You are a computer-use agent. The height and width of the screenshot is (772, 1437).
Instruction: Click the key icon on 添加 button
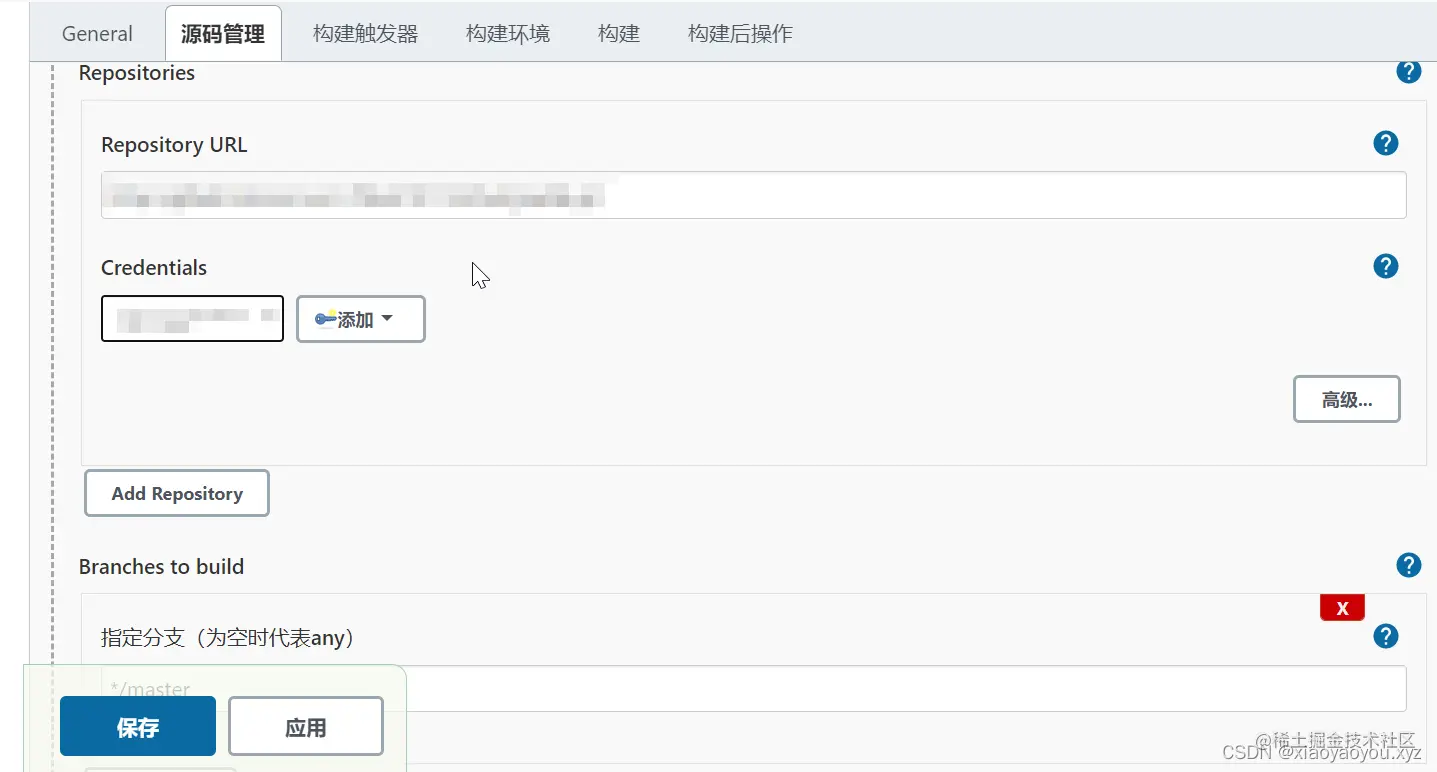[x=327, y=319]
